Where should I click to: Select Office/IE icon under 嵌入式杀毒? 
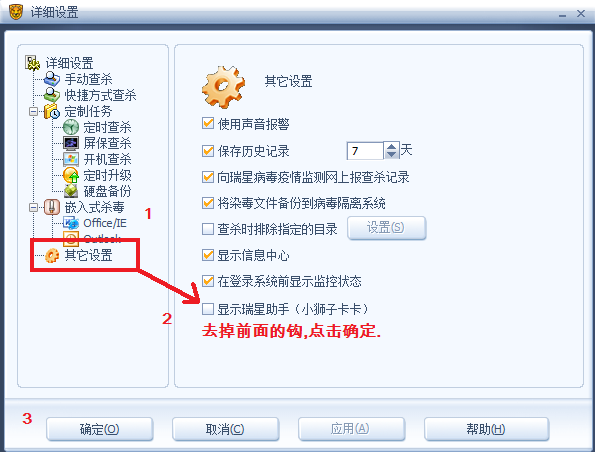point(71,223)
